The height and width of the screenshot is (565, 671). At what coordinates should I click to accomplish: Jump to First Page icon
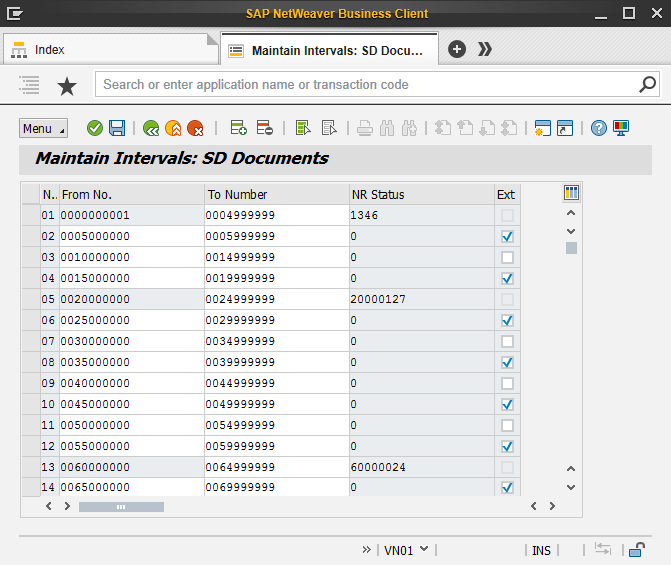443,128
